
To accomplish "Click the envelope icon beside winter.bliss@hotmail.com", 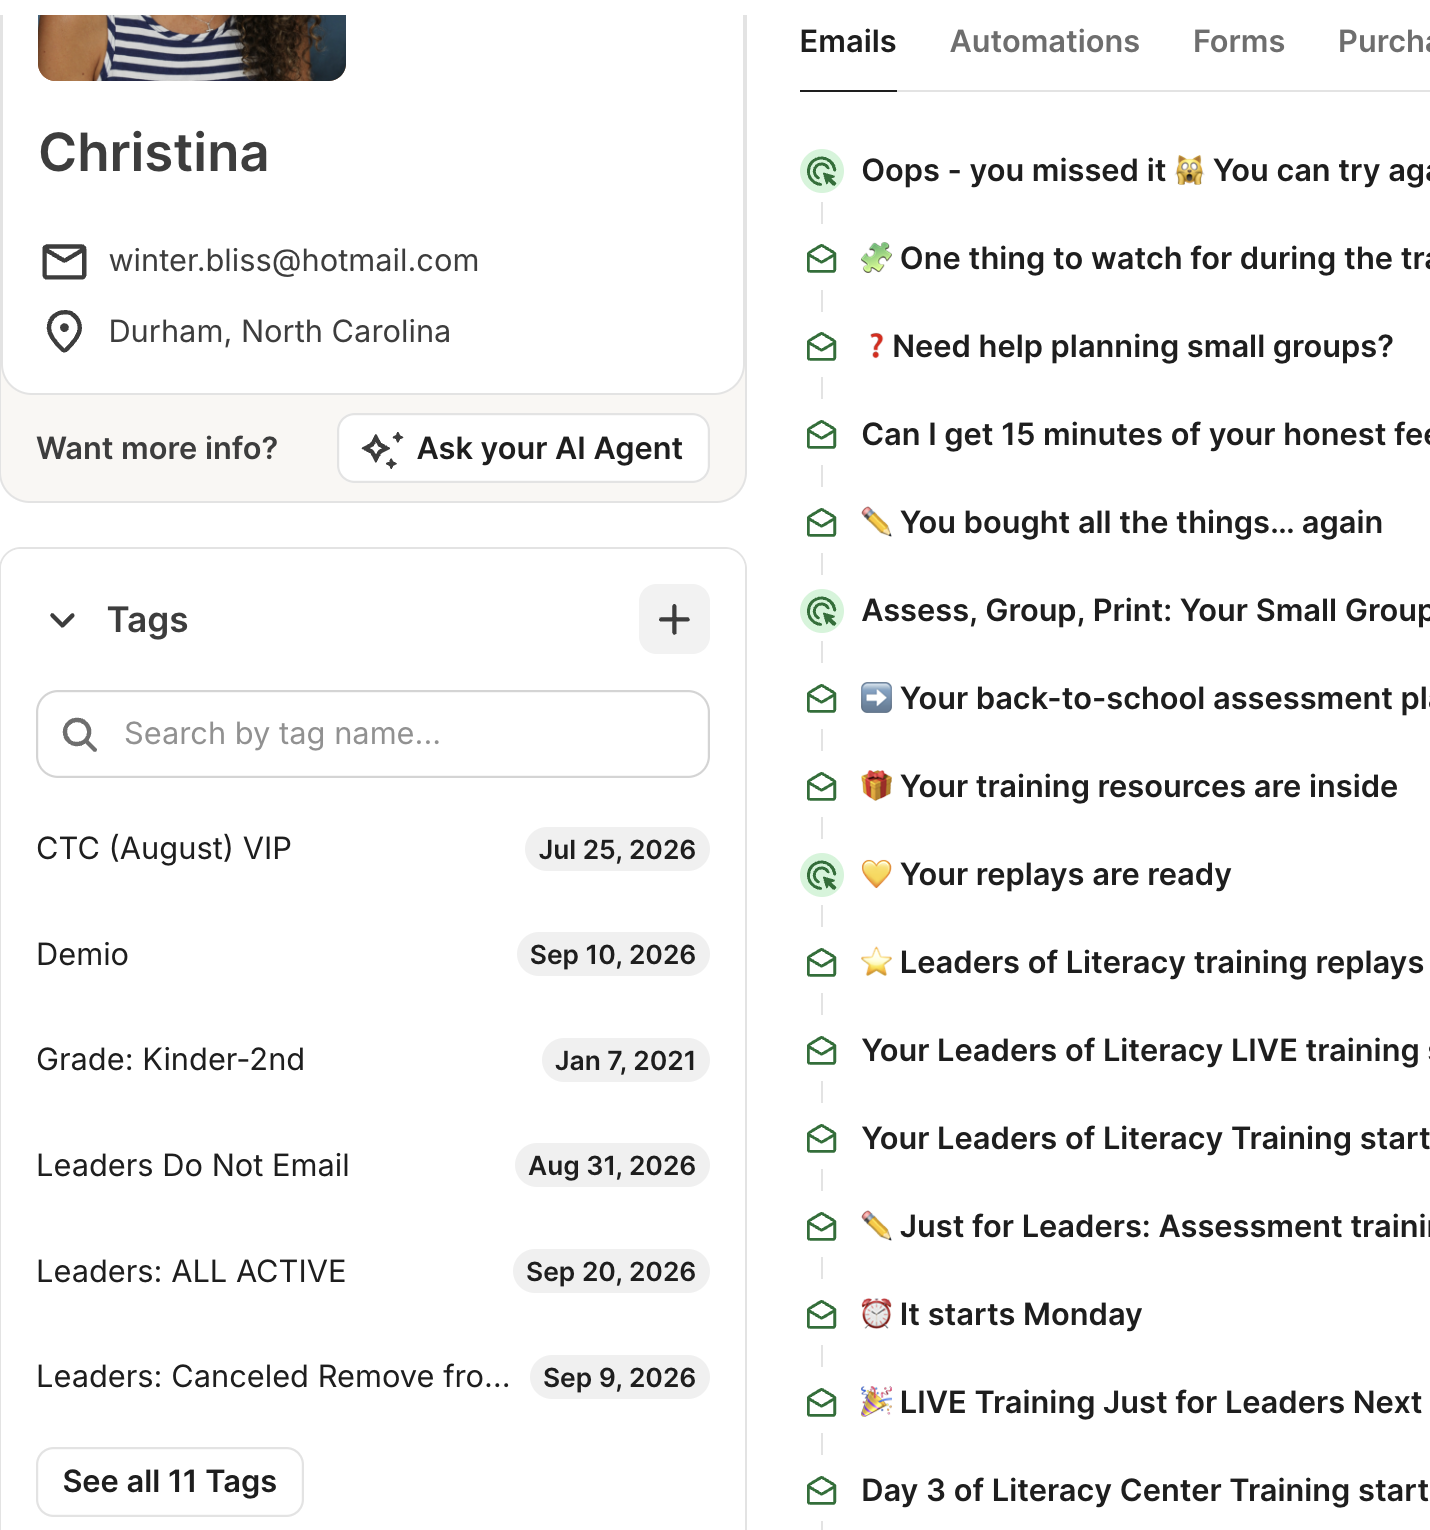I will 65,262.
